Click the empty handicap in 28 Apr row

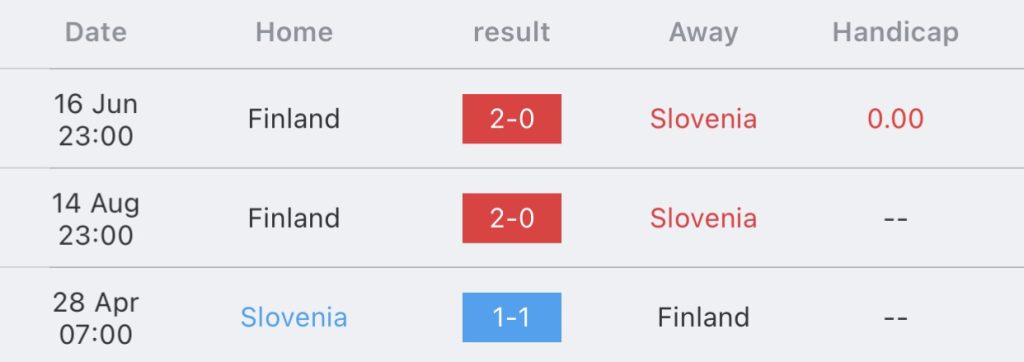click(x=895, y=318)
